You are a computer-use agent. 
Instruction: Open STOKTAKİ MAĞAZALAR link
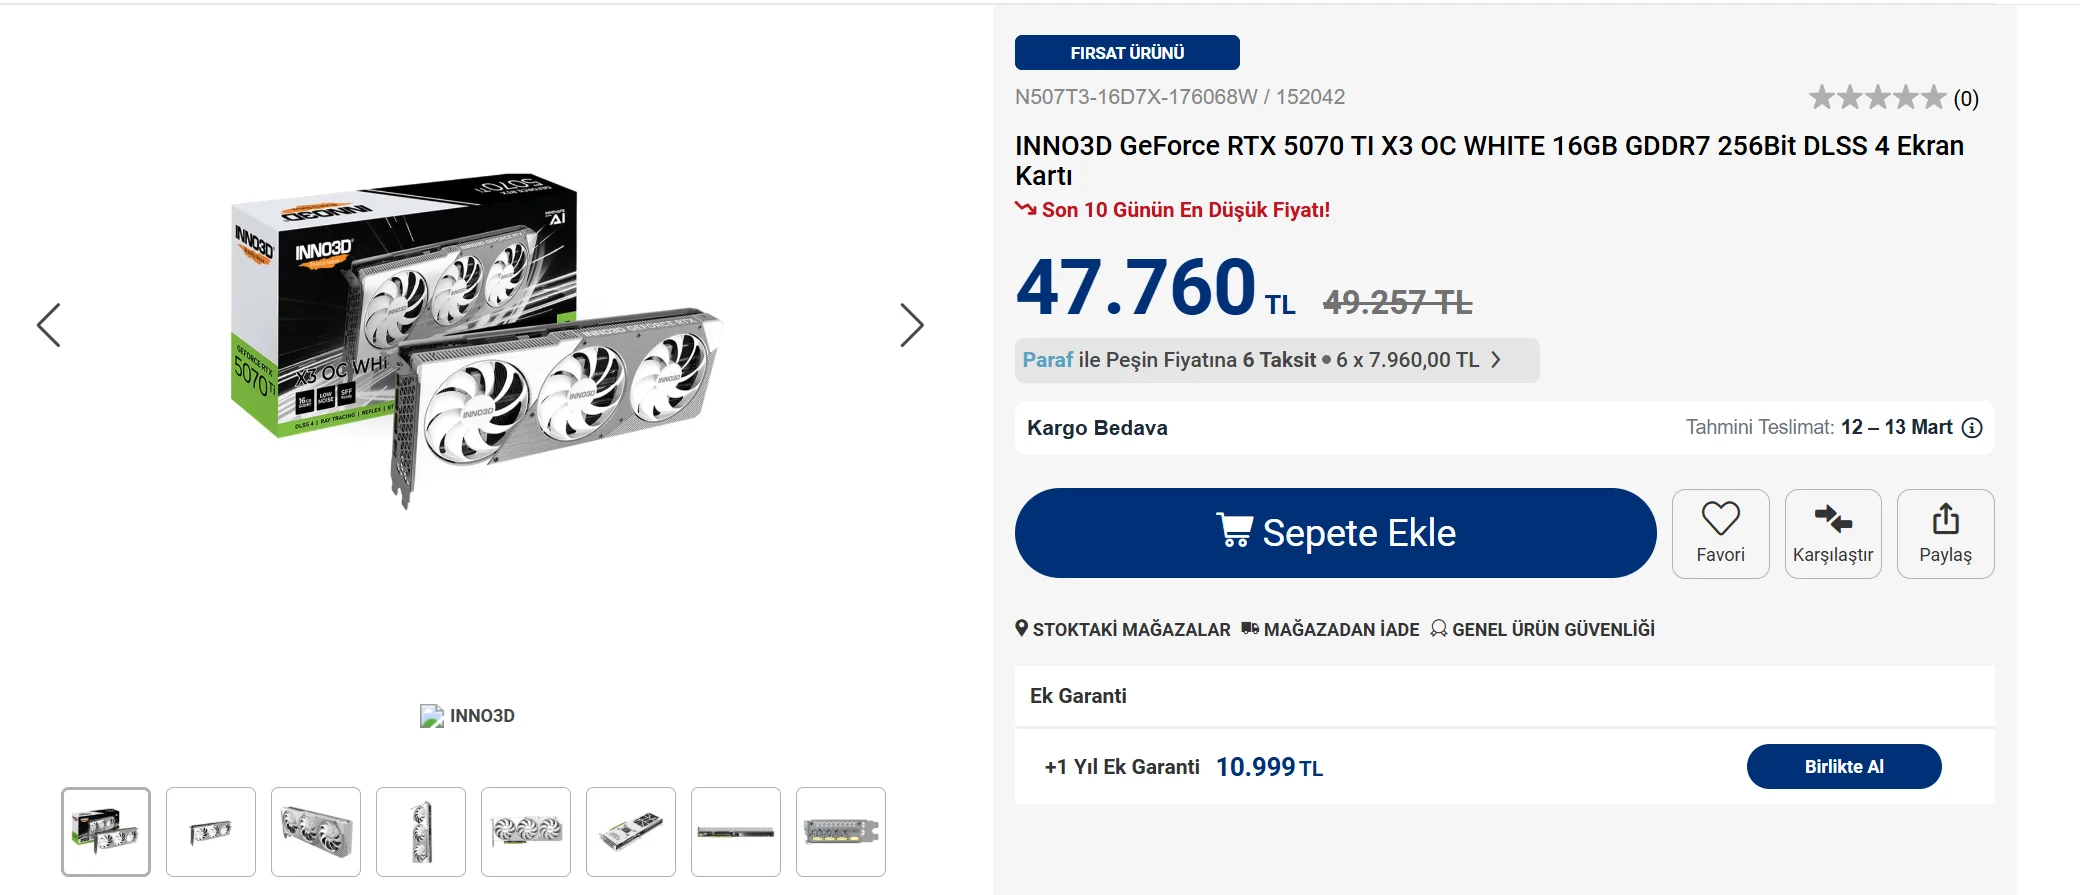[1123, 629]
